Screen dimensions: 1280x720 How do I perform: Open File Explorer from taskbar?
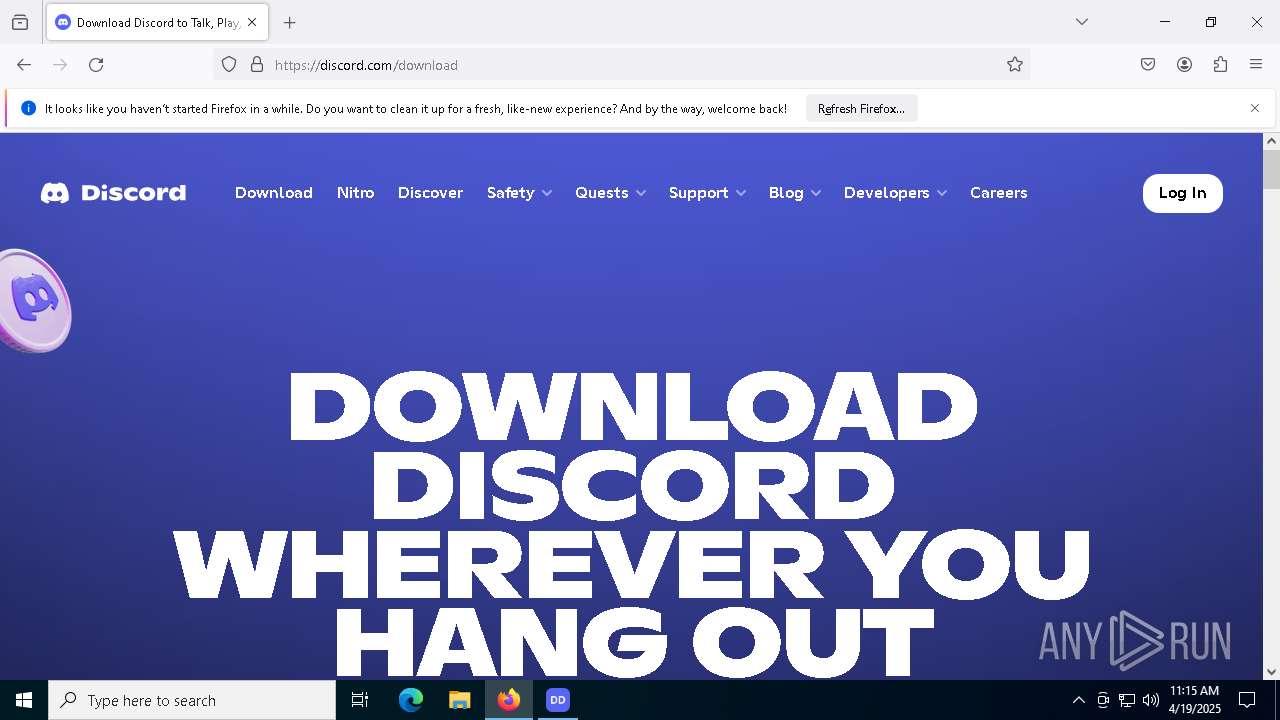459,700
